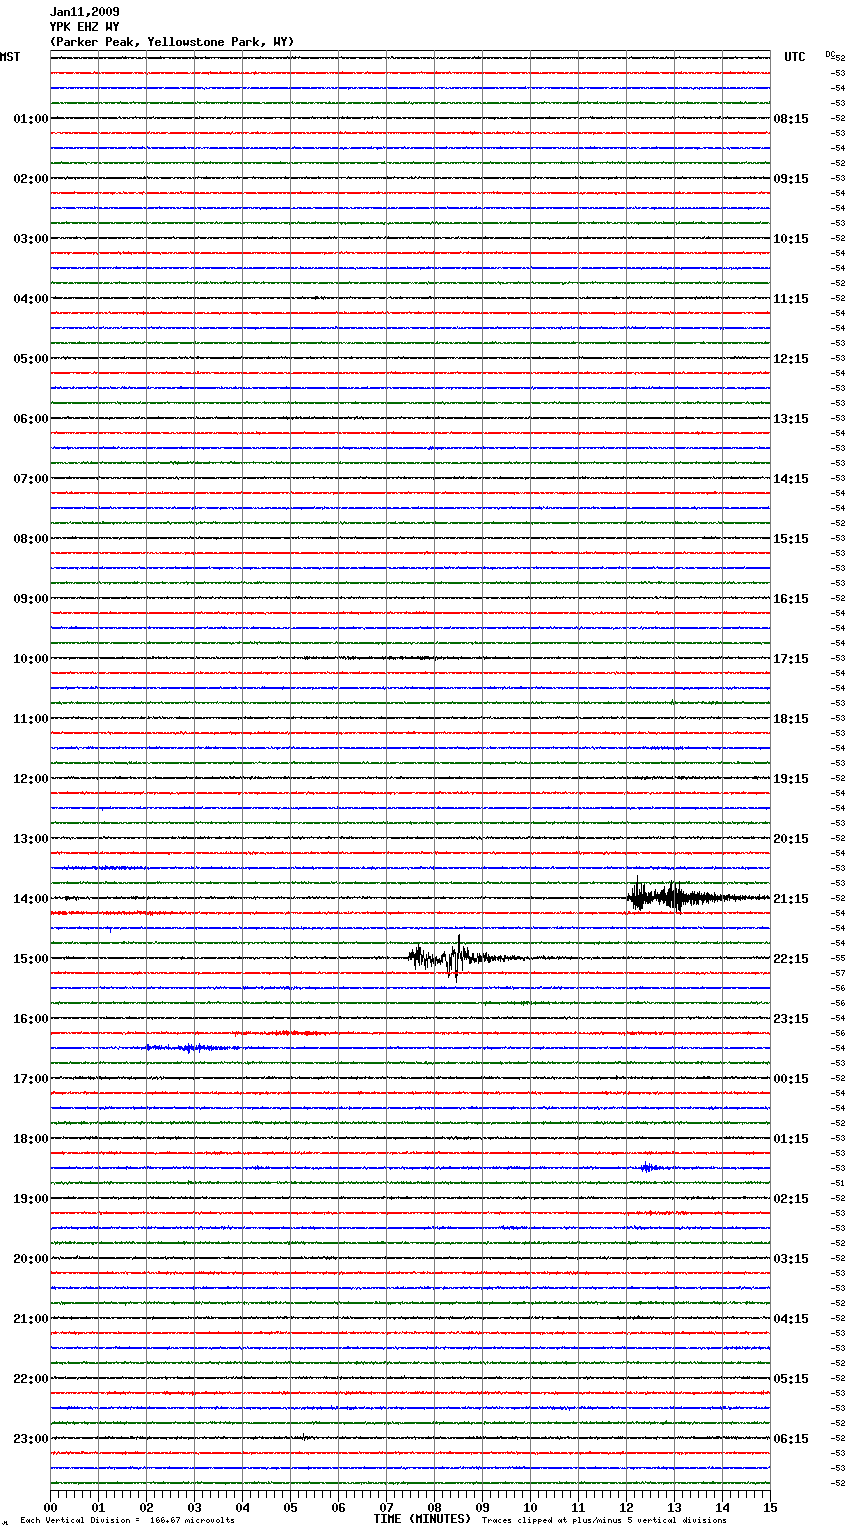Select the 20:00 MST time label
Image resolution: width=850 pixels, height=1534 pixels.
(x=31, y=1259)
